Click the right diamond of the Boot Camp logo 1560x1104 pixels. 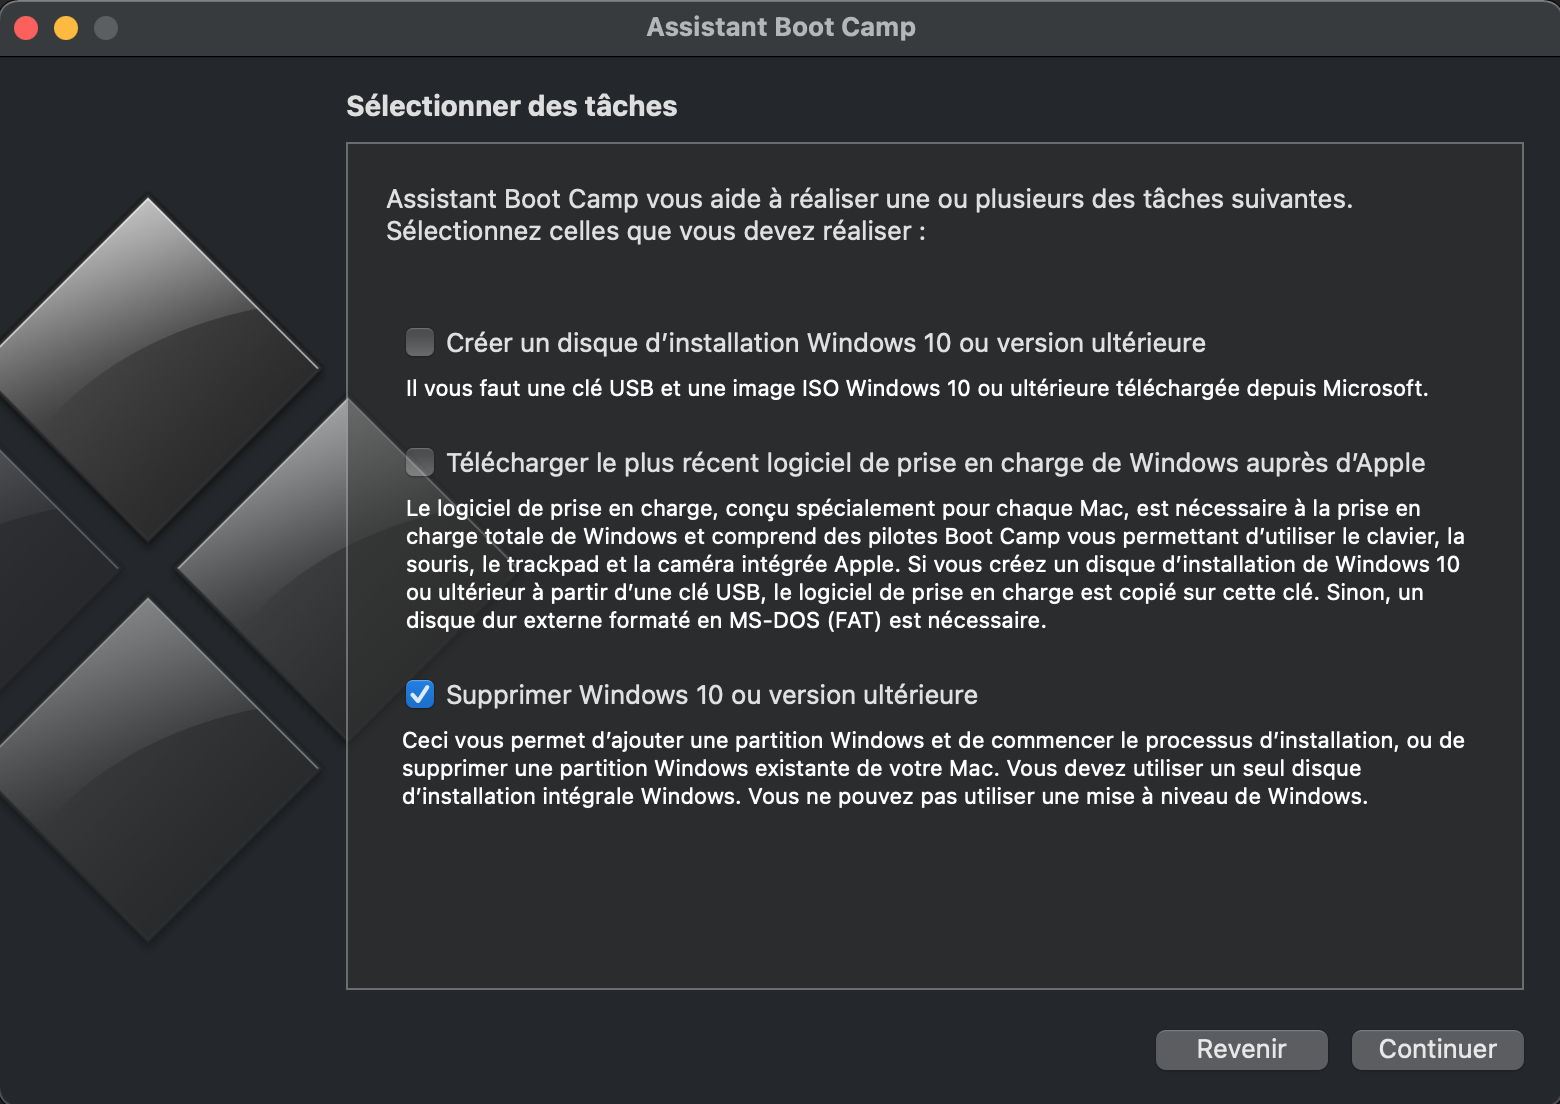[262, 570]
